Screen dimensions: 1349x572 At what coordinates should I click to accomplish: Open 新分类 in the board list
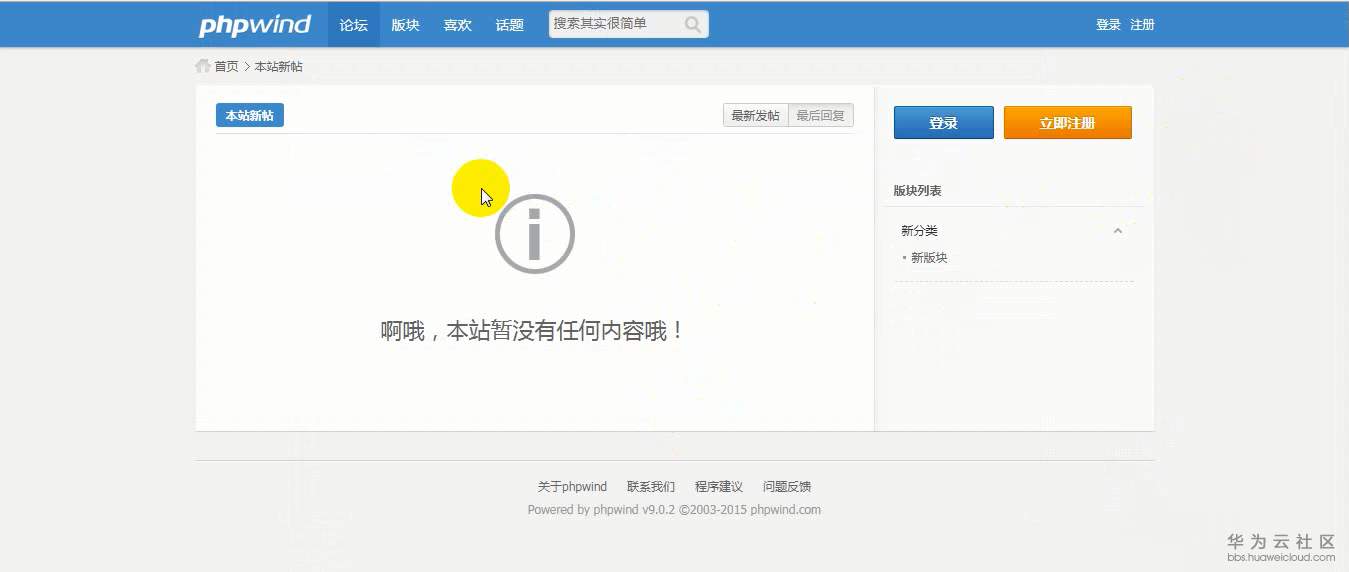(919, 231)
